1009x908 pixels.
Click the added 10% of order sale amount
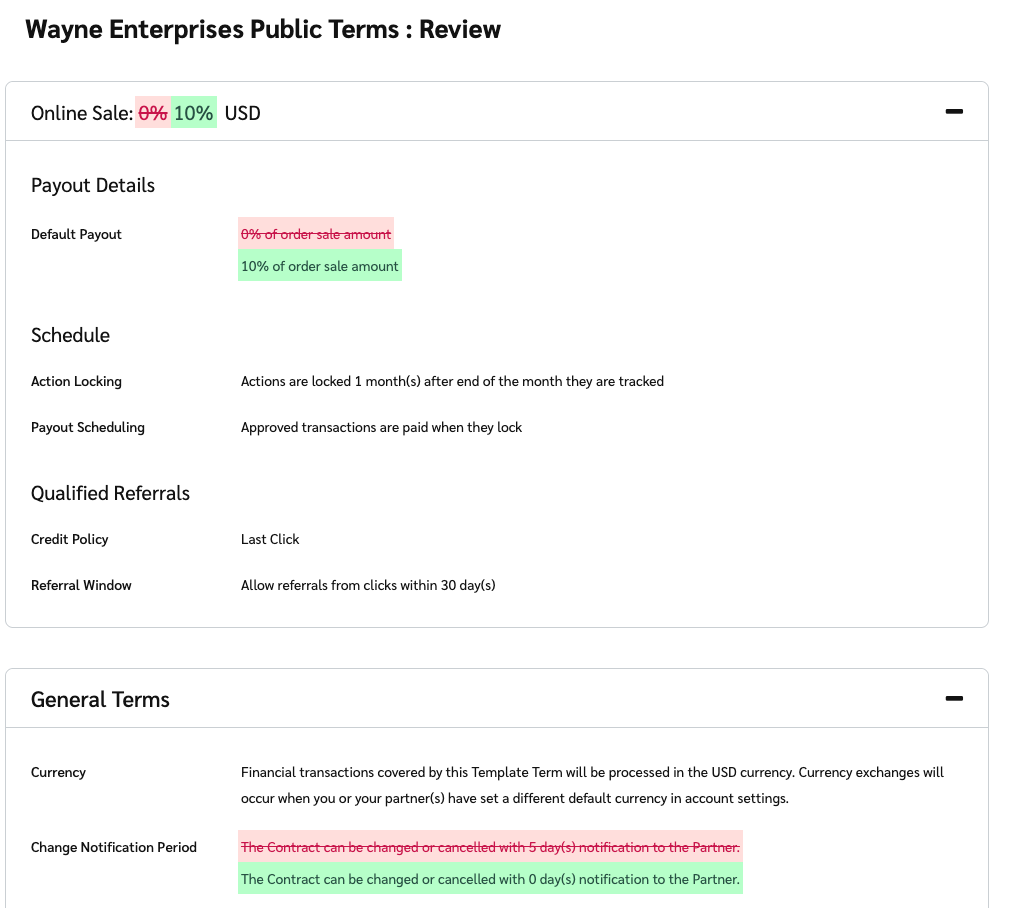[319, 266]
